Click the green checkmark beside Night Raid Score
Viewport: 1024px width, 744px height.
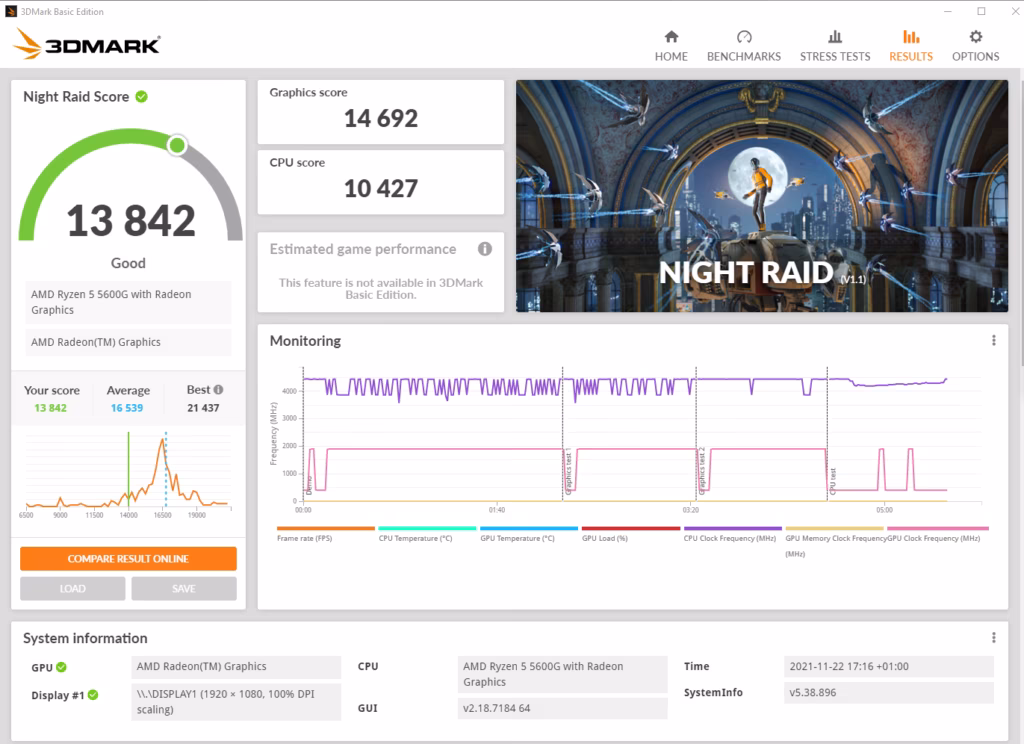tap(142, 97)
